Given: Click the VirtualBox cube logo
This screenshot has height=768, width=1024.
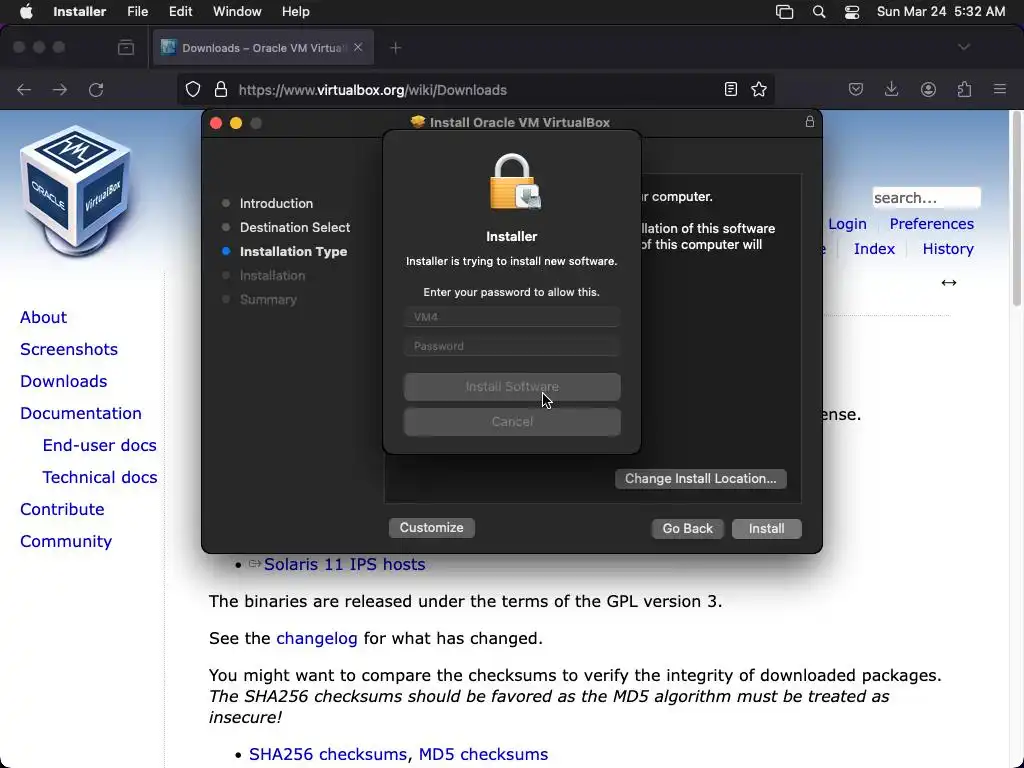Looking at the screenshot, I should (x=76, y=191).
